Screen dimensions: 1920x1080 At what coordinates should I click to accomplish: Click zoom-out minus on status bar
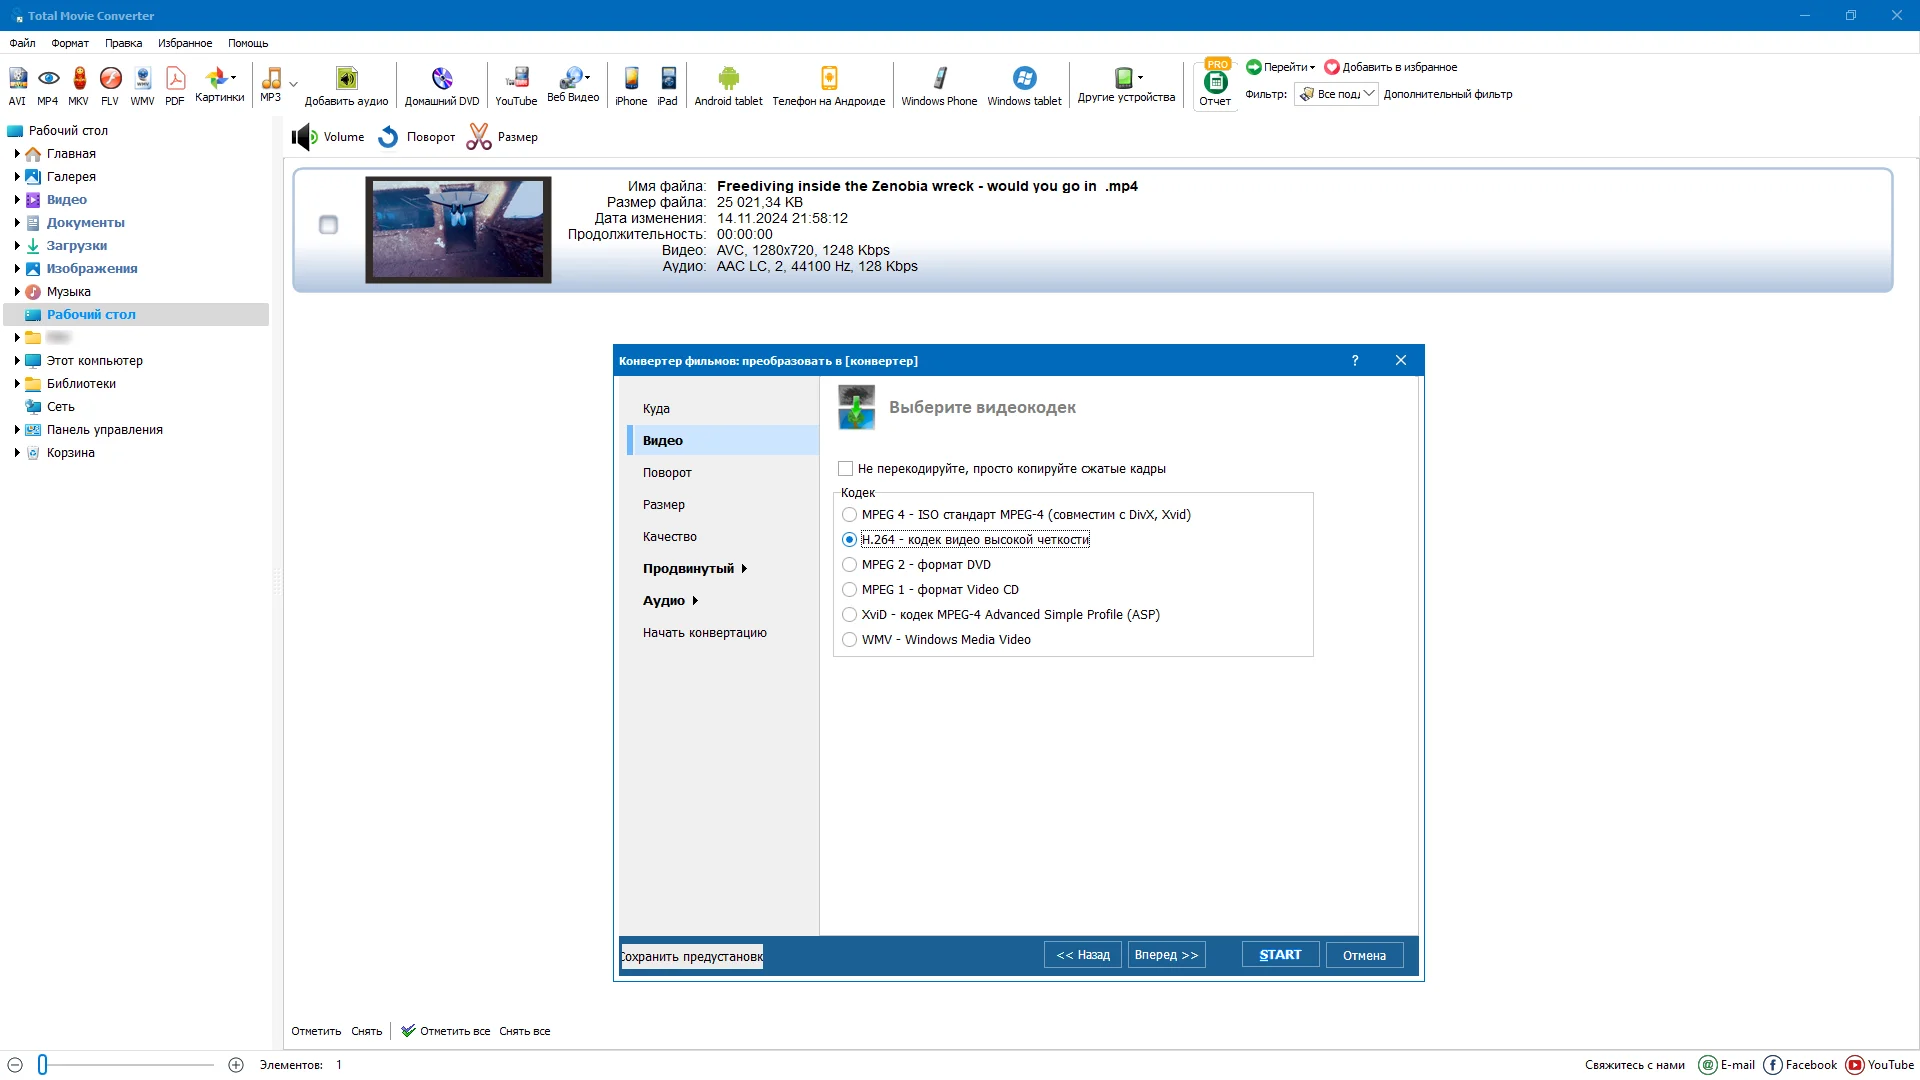pyautogui.click(x=15, y=1065)
